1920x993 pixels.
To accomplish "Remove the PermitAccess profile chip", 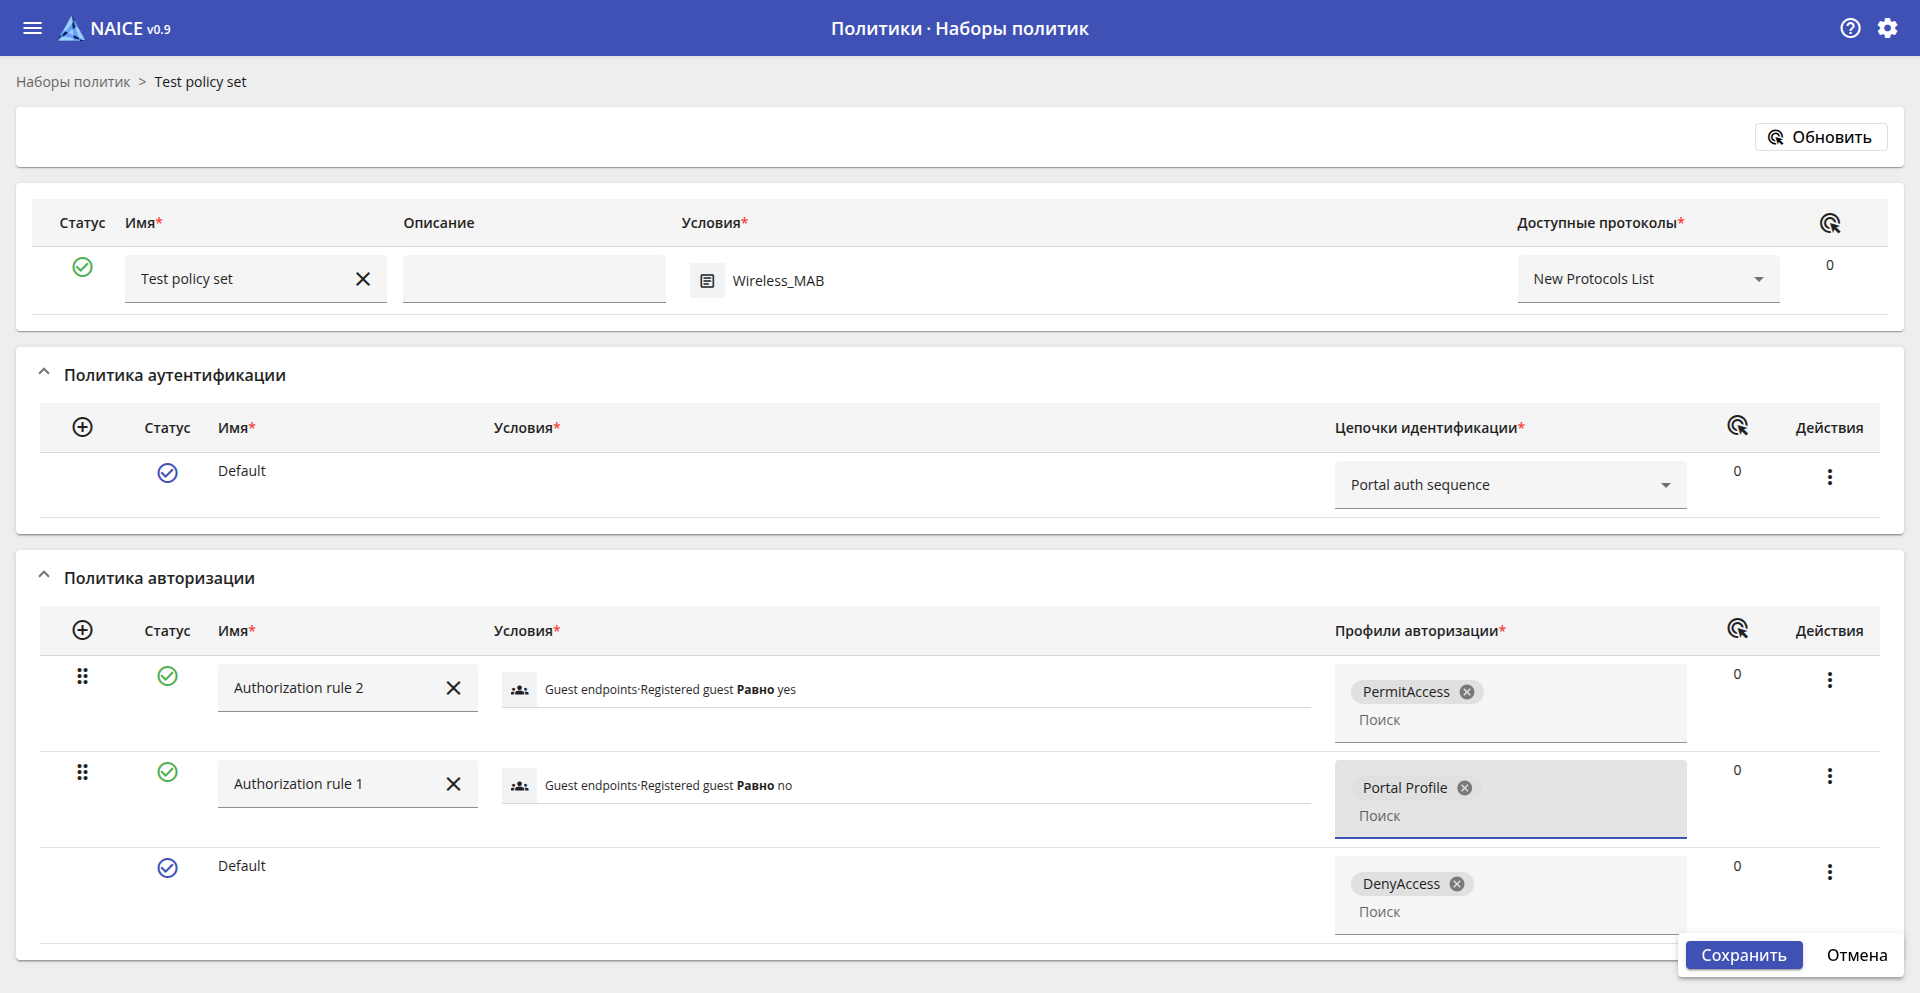I will (x=1467, y=692).
